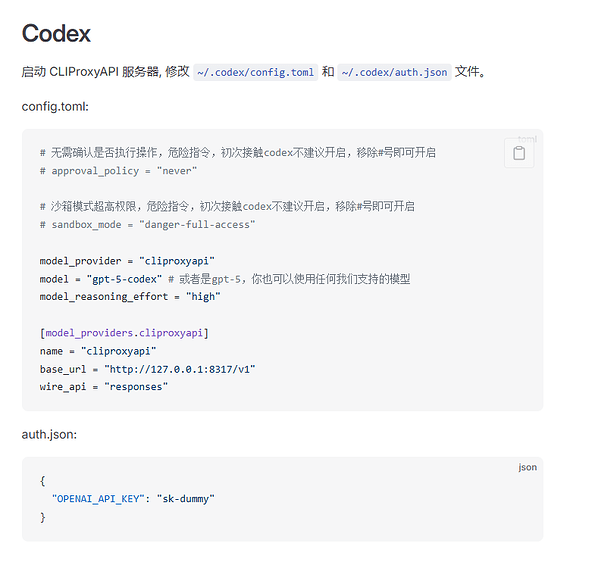Click the inline comment 或者是gpt-5
Screen dimensions: 594x562
click(x=289, y=279)
